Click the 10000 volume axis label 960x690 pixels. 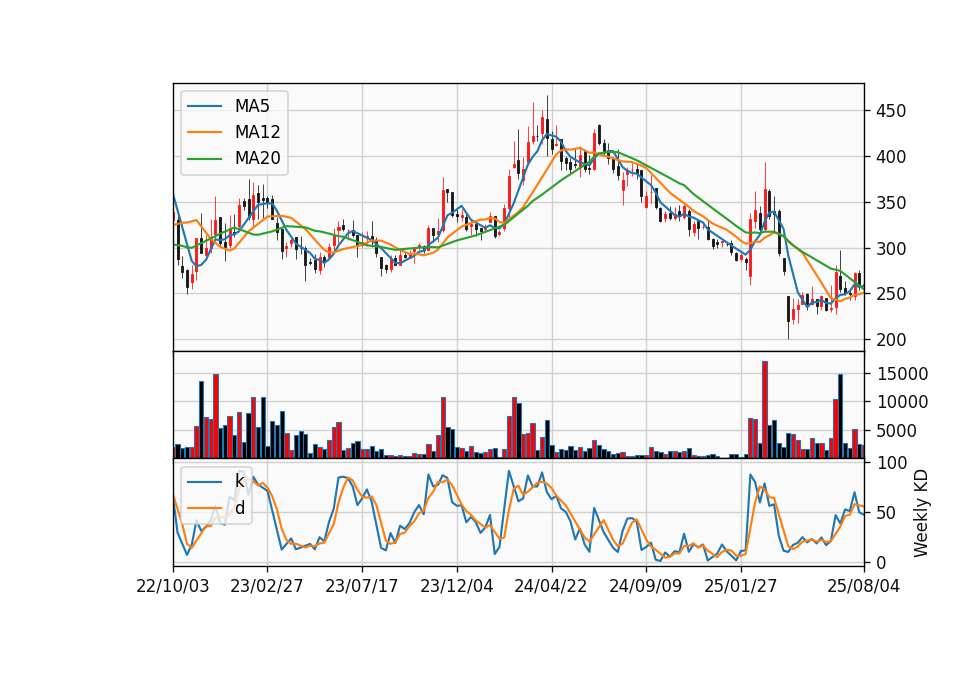[902, 402]
